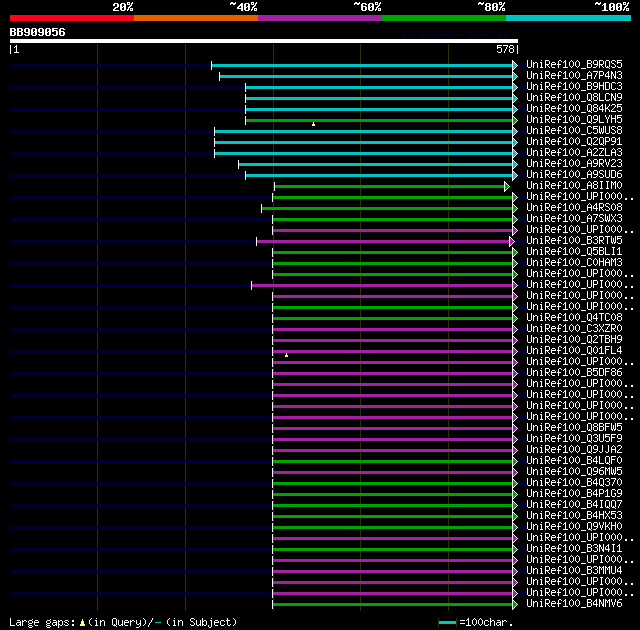
Task: Open the UniRef100_B9RQS5 hit label
Action: click(574, 64)
